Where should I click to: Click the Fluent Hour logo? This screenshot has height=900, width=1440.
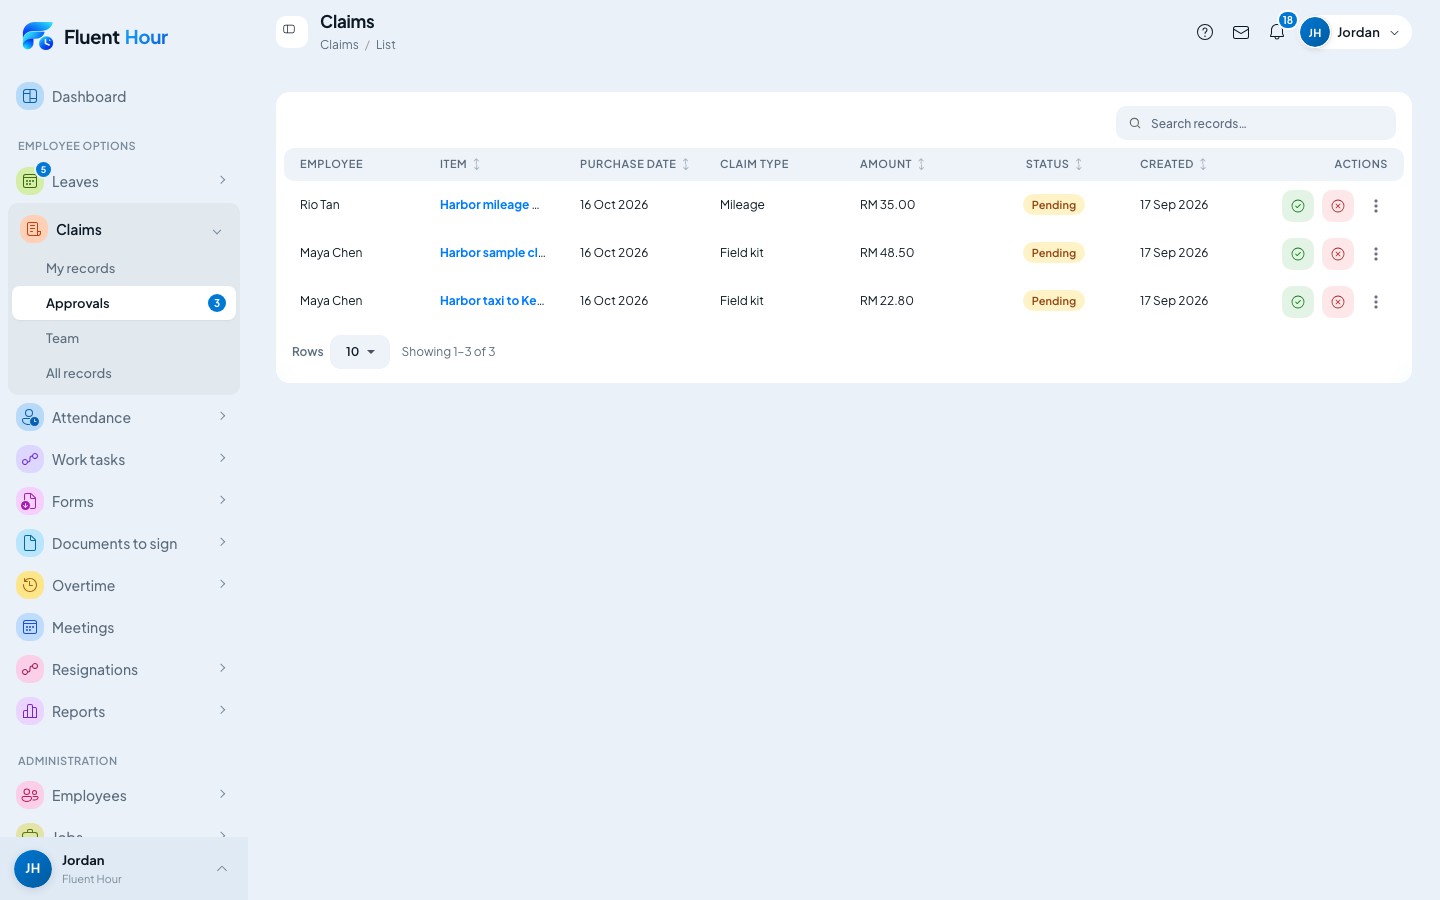coord(95,37)
